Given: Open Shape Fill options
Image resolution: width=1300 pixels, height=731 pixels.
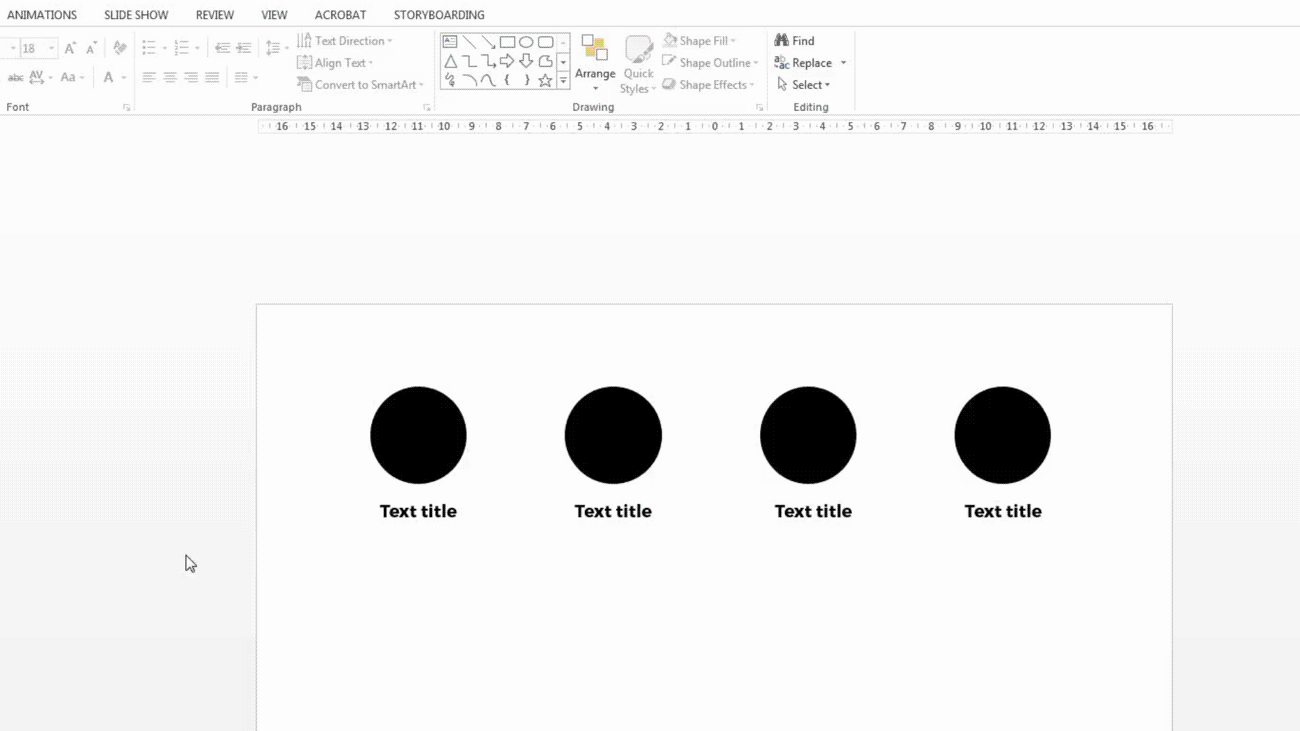Looking at the screenshot, I should tap(699, 41).
